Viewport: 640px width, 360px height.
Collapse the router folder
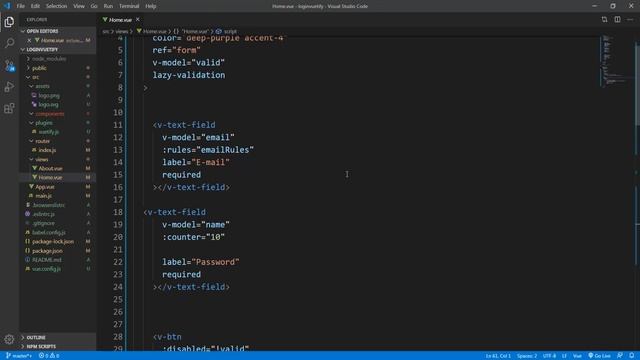pyautogui.click(x=57, y=141)
